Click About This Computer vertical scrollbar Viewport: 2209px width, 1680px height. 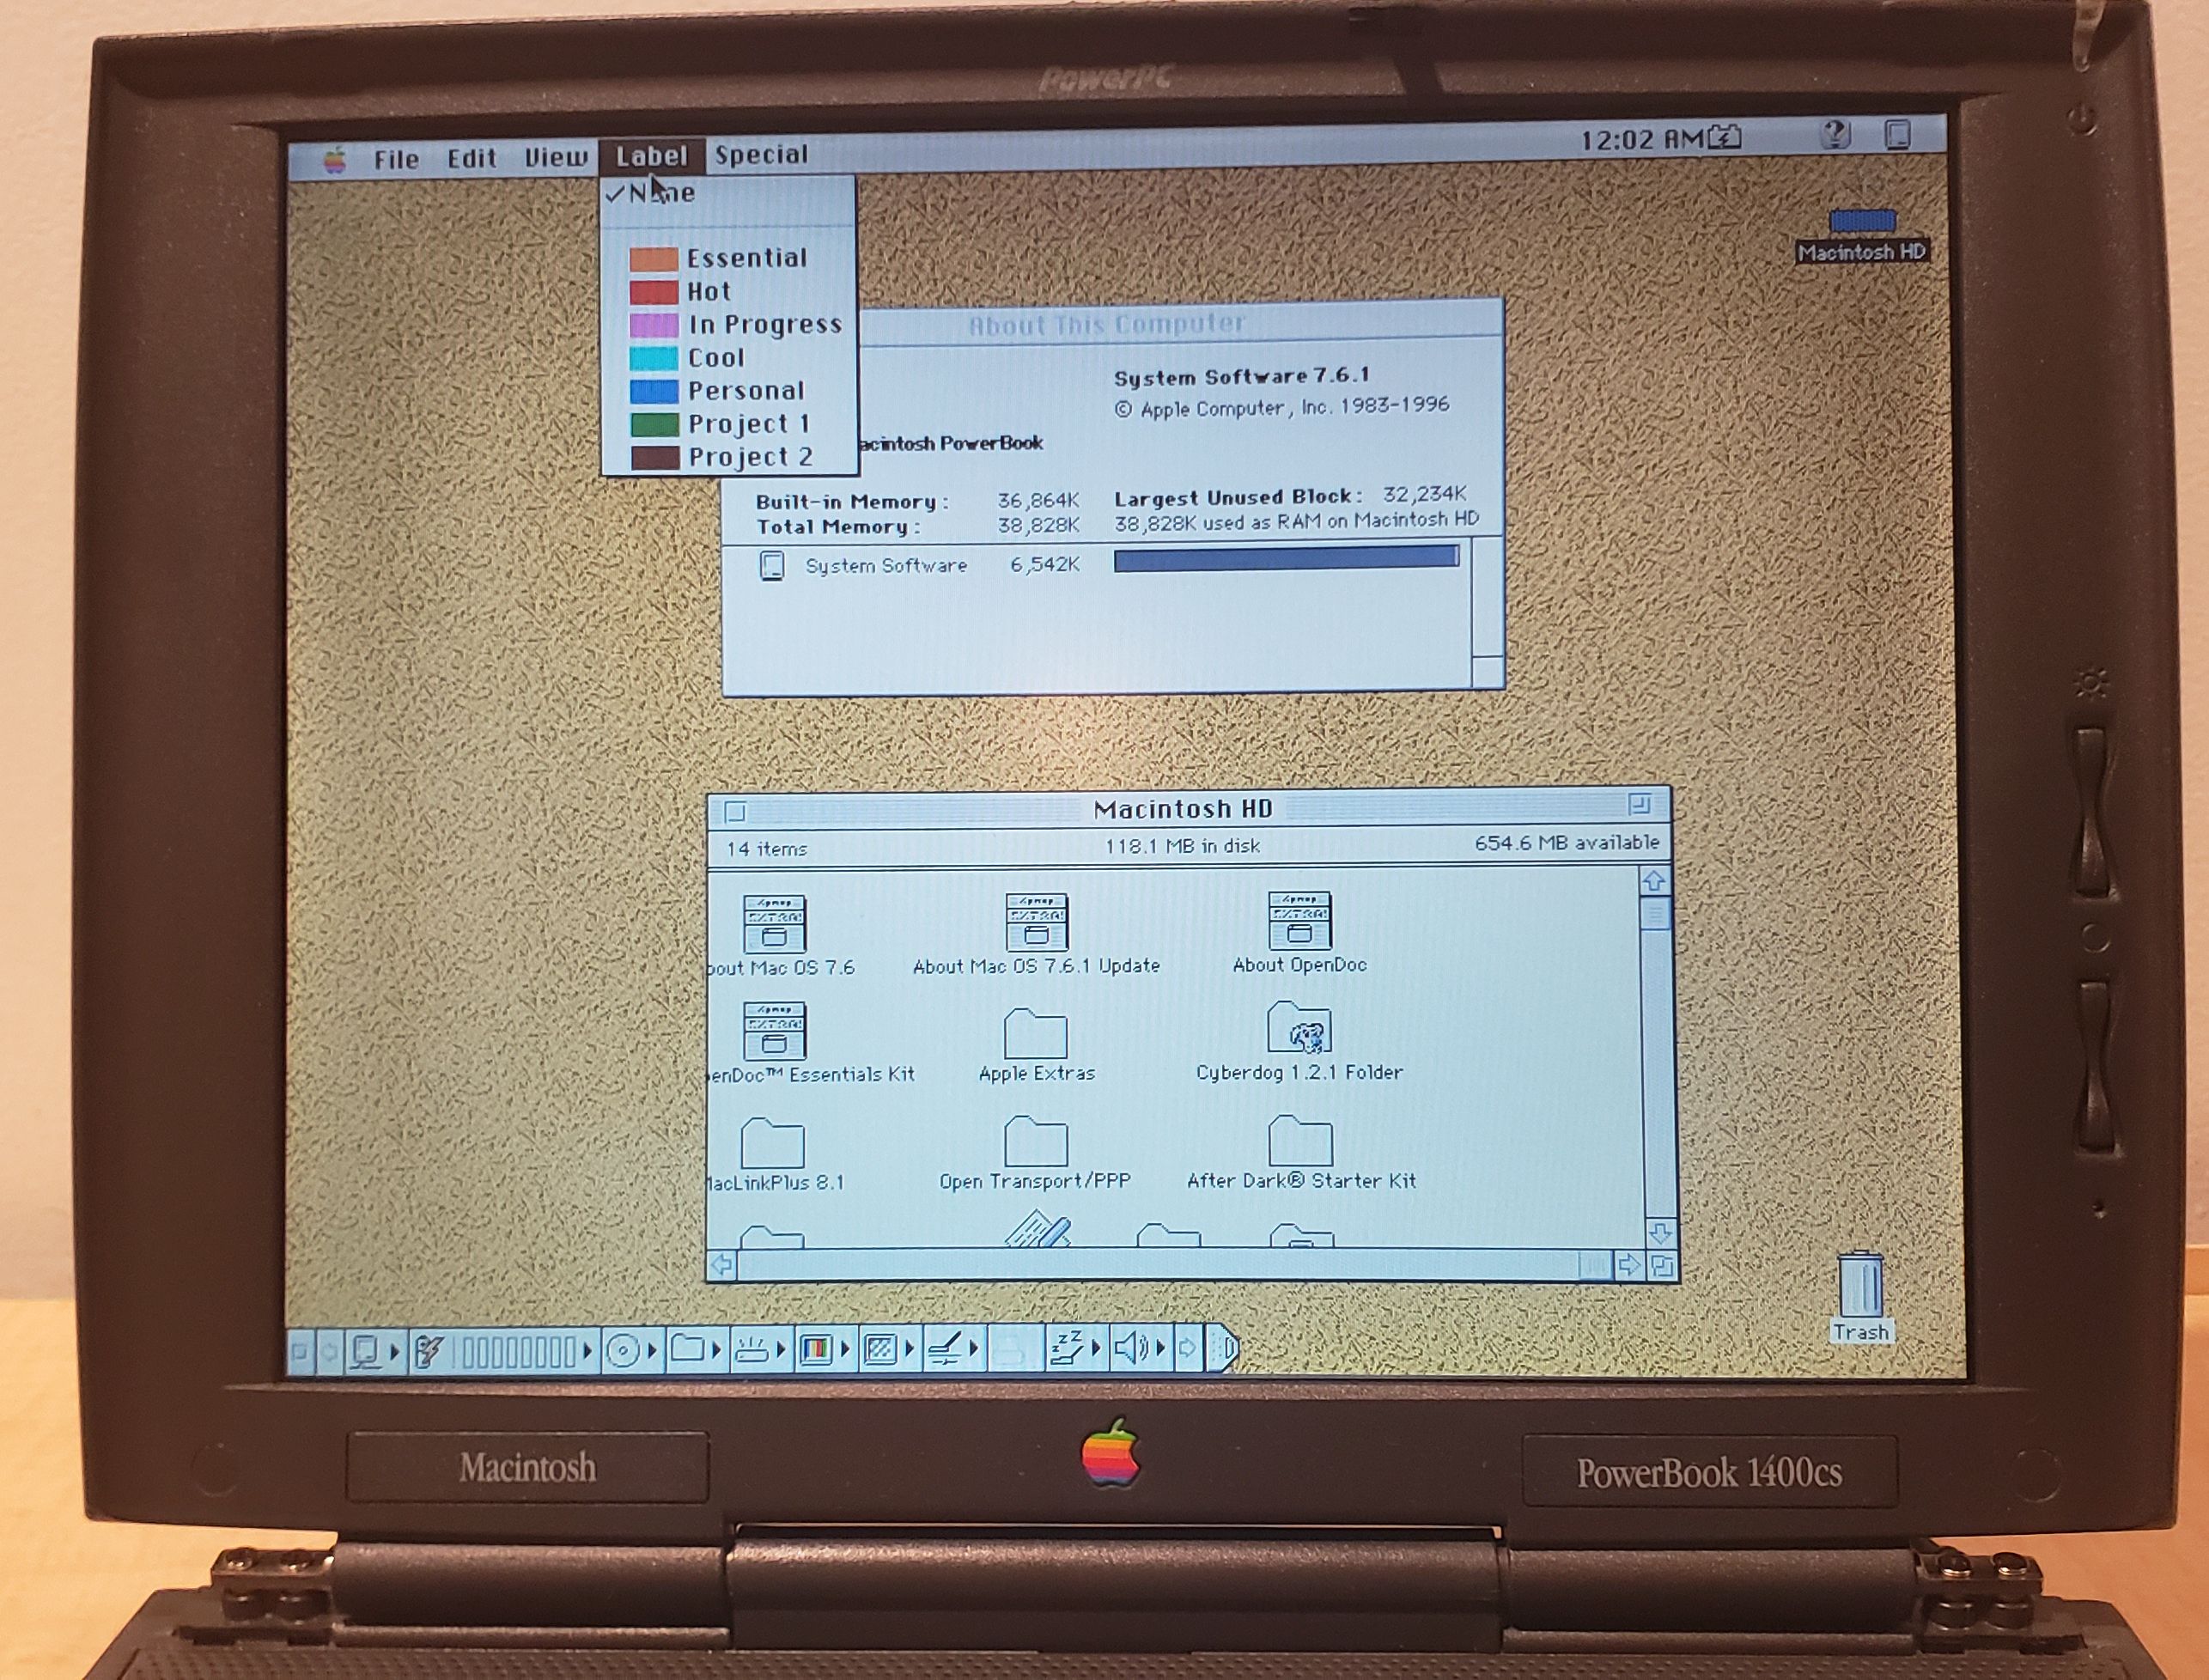tap(1488, 597)
